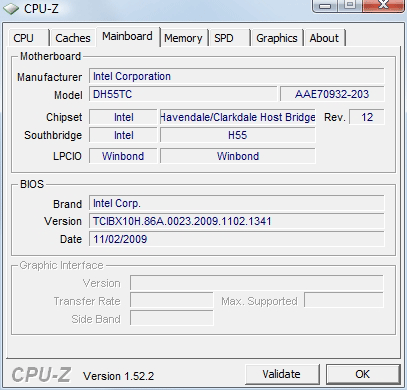Switch to the Graphics tab
This screenshot has width=407, height=390.
coord(277,38)
